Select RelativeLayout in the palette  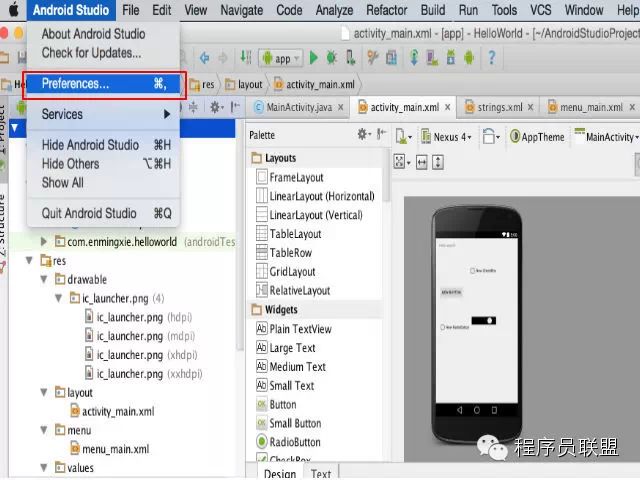coord(293,290)
